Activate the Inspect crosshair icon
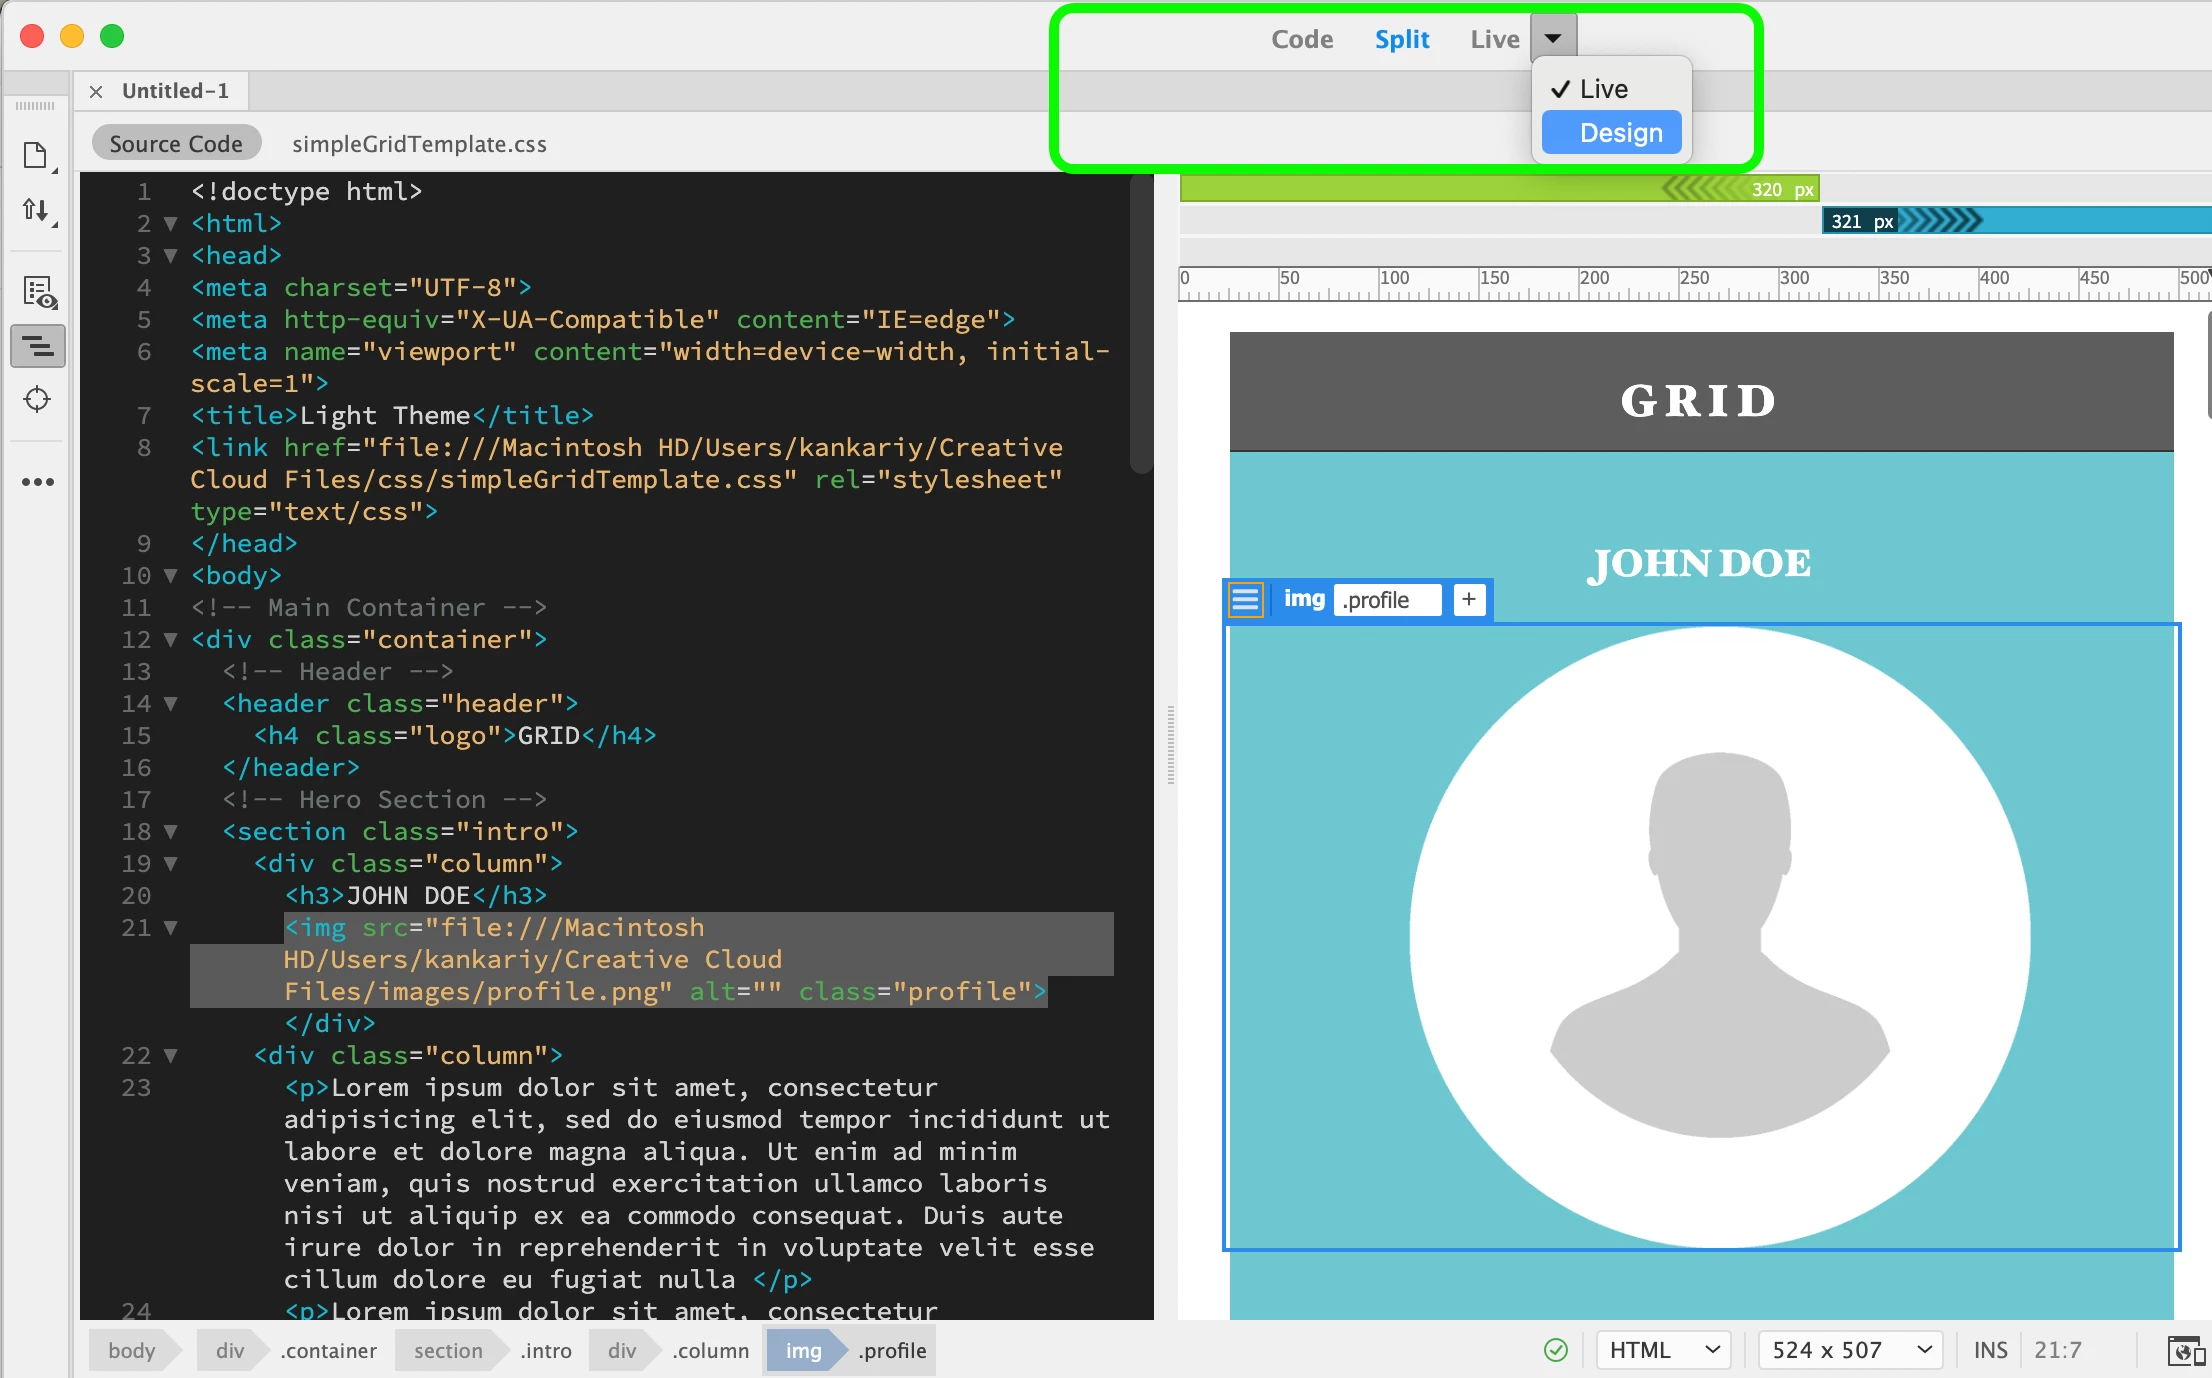 click(38, 400)
